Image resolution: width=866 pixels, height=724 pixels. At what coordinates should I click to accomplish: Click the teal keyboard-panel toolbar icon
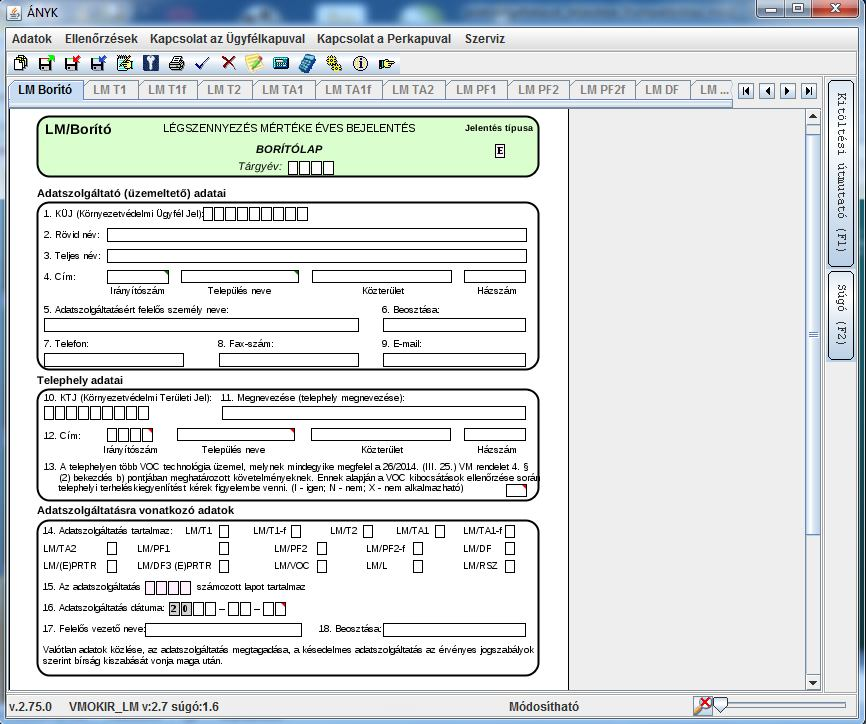(281, 64)
